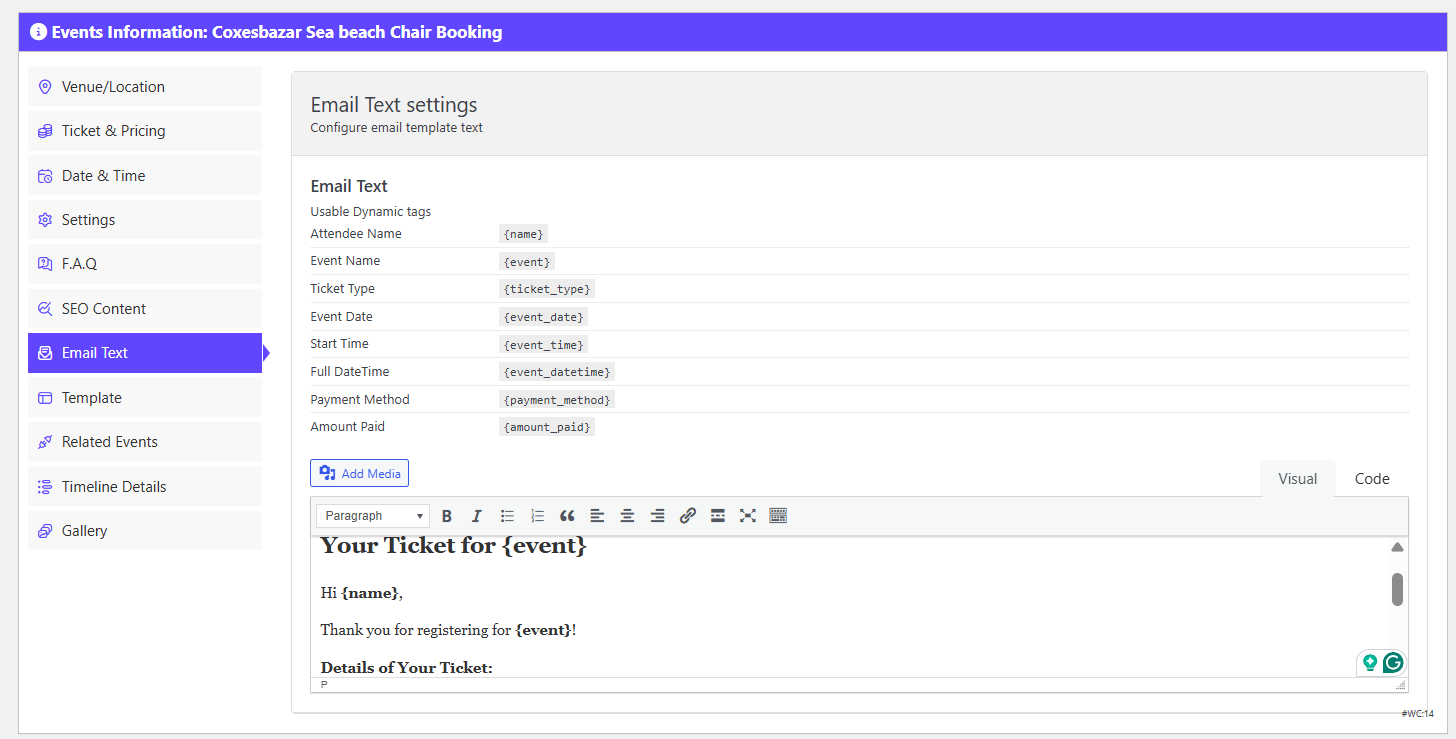Open insert/edit link tool
The image size is (1456, 739).
pyautogui.click(x=687, y=516)
